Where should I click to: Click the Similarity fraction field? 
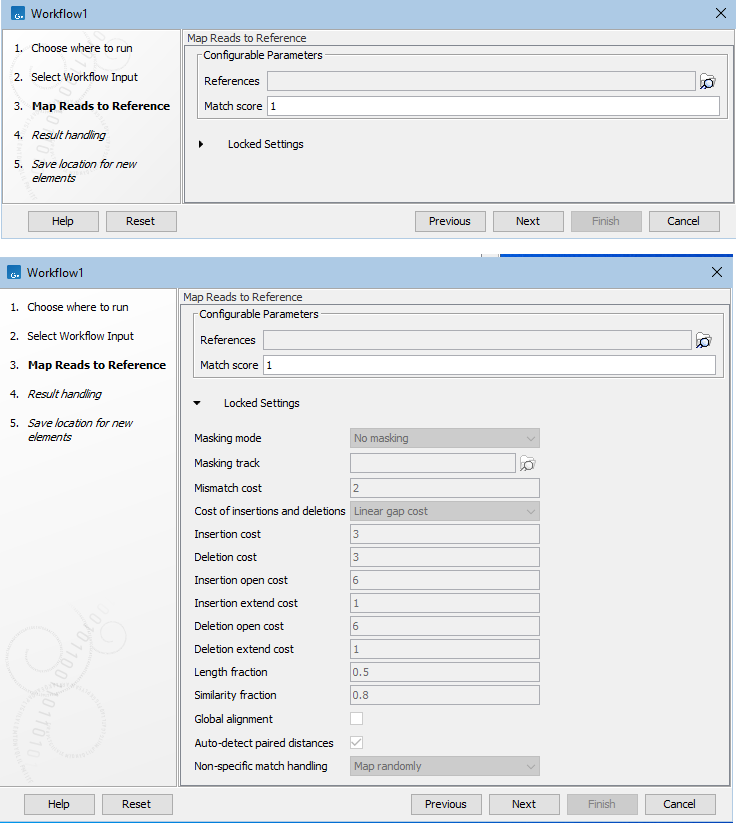(x=445, y=695)
